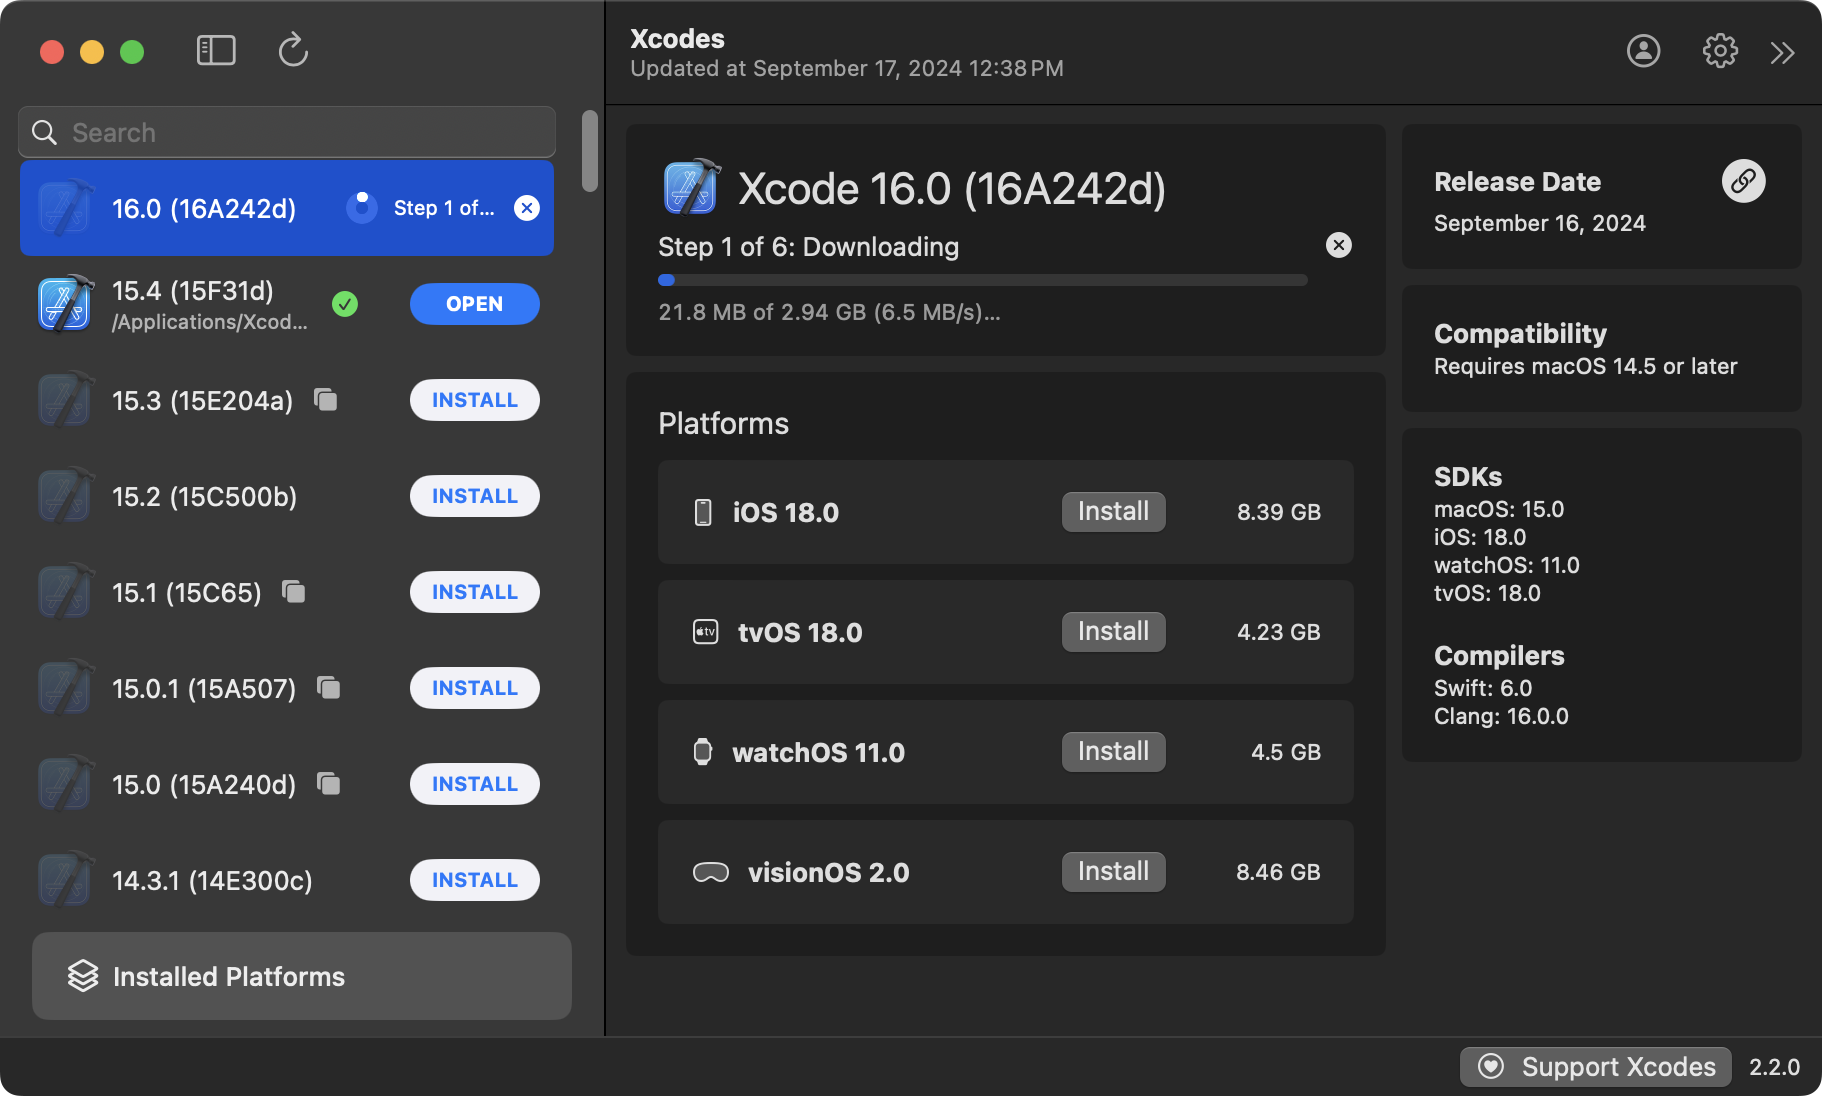This screenshot has height=1096, width=1822.
Task: Select 14.3.1 (14E300c) in the list
Action: [212, 880]
